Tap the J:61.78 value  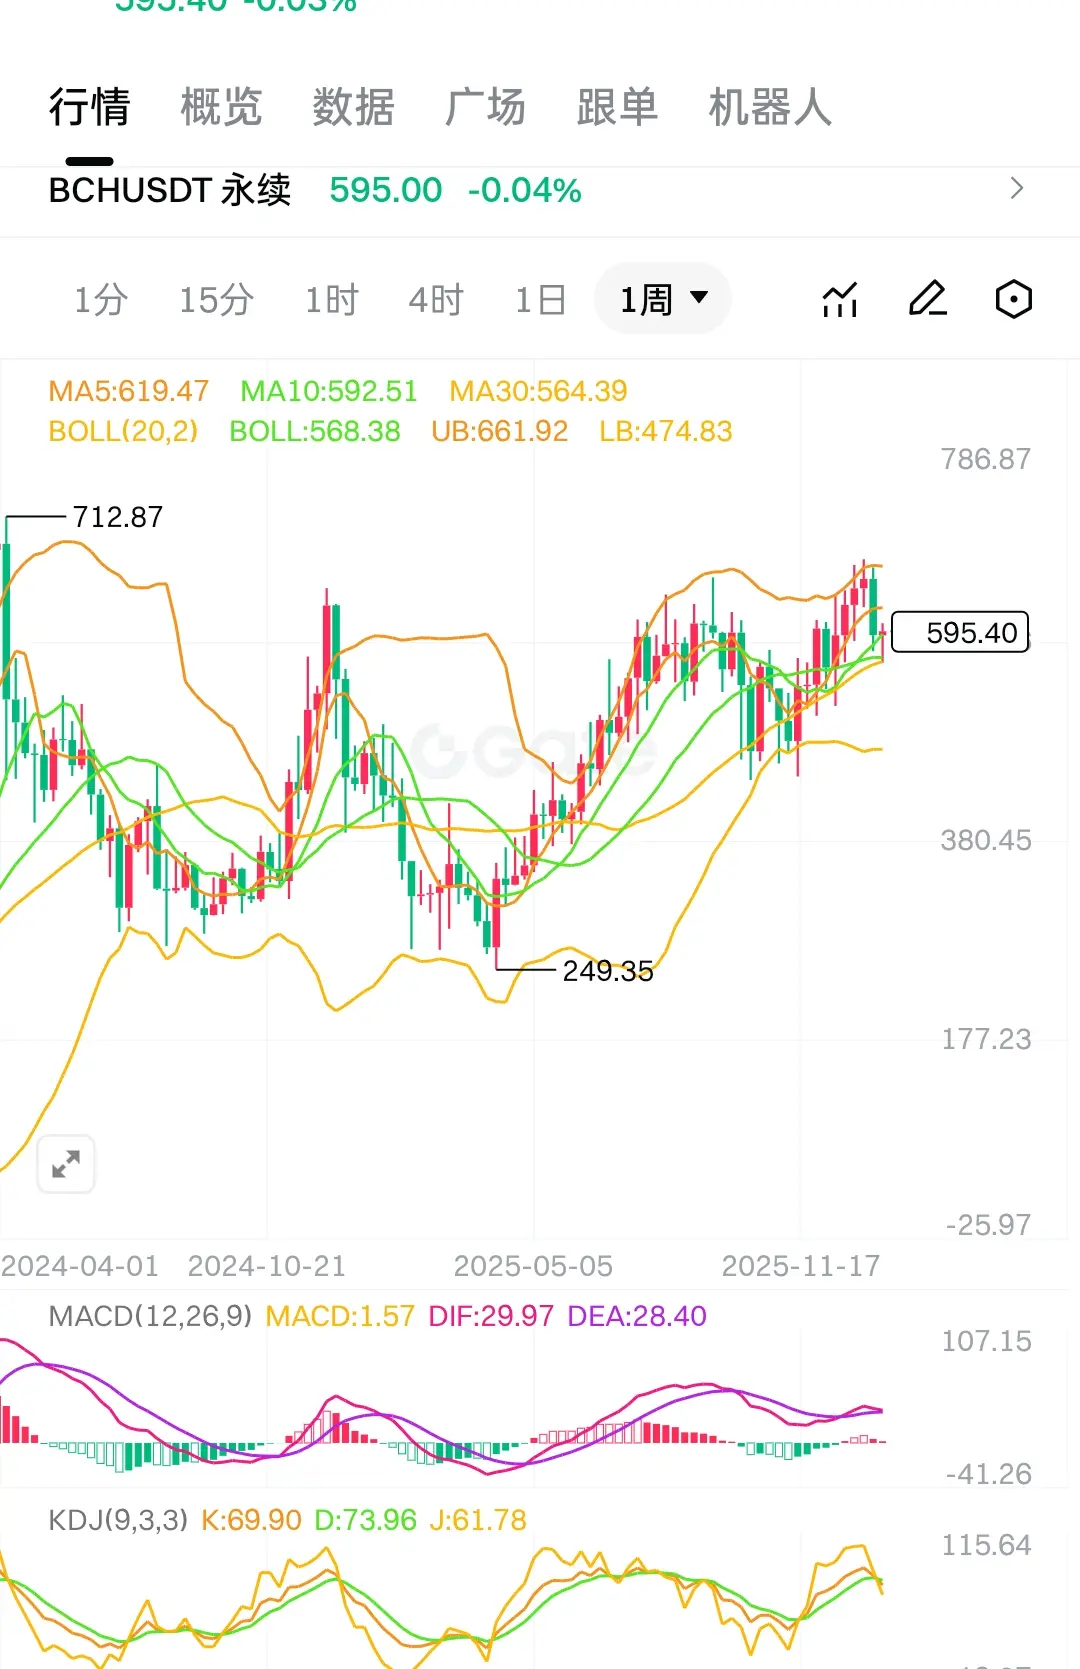coord(478,1520)
